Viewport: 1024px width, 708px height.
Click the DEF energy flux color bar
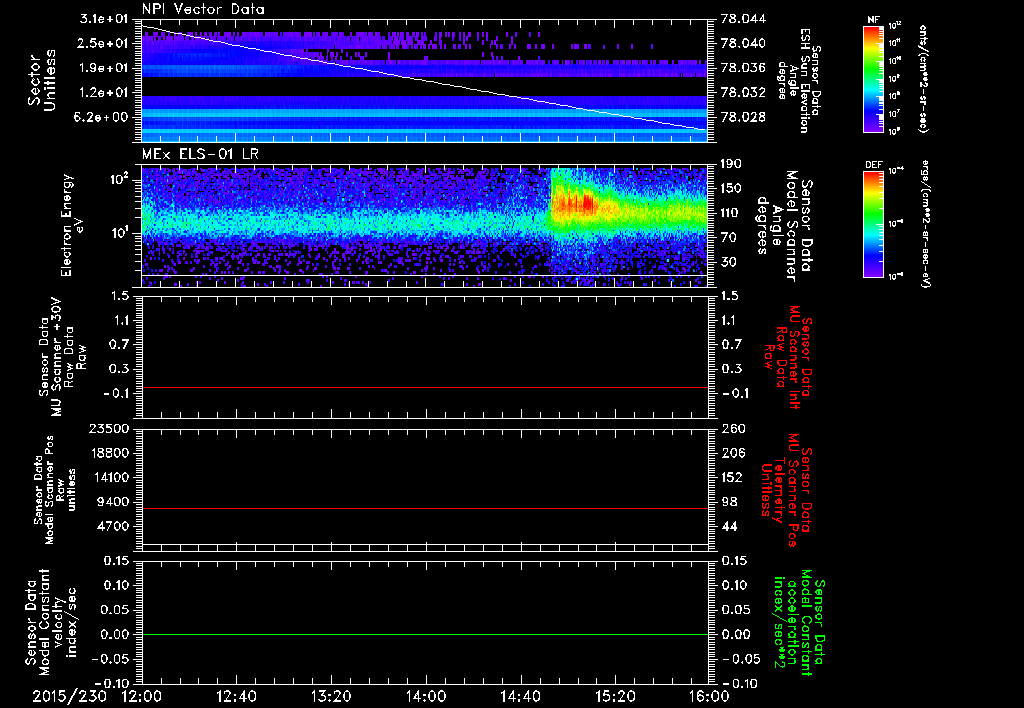tap(873, 224)
